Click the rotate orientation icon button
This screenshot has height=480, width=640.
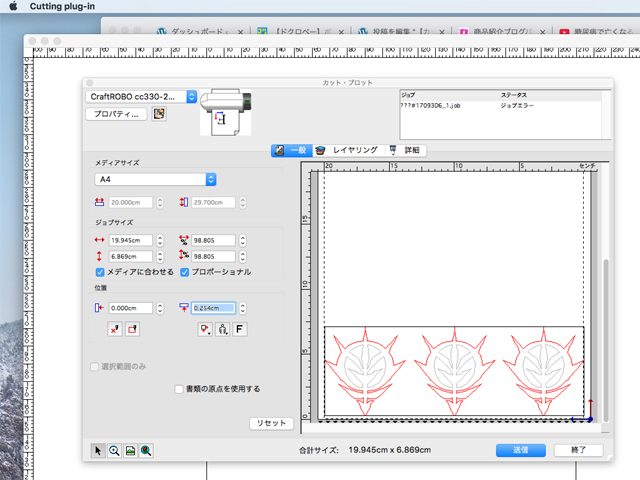click(x=222, y=329)
